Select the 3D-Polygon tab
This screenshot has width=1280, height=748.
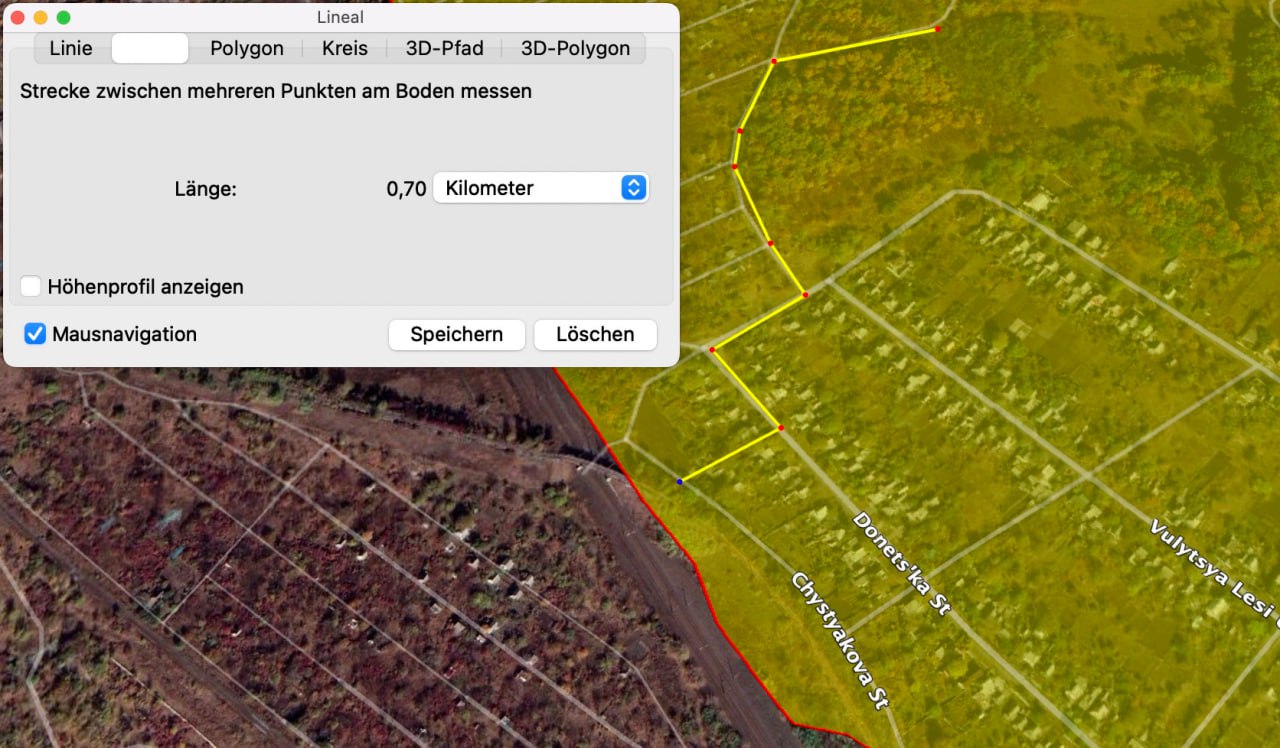575,48
